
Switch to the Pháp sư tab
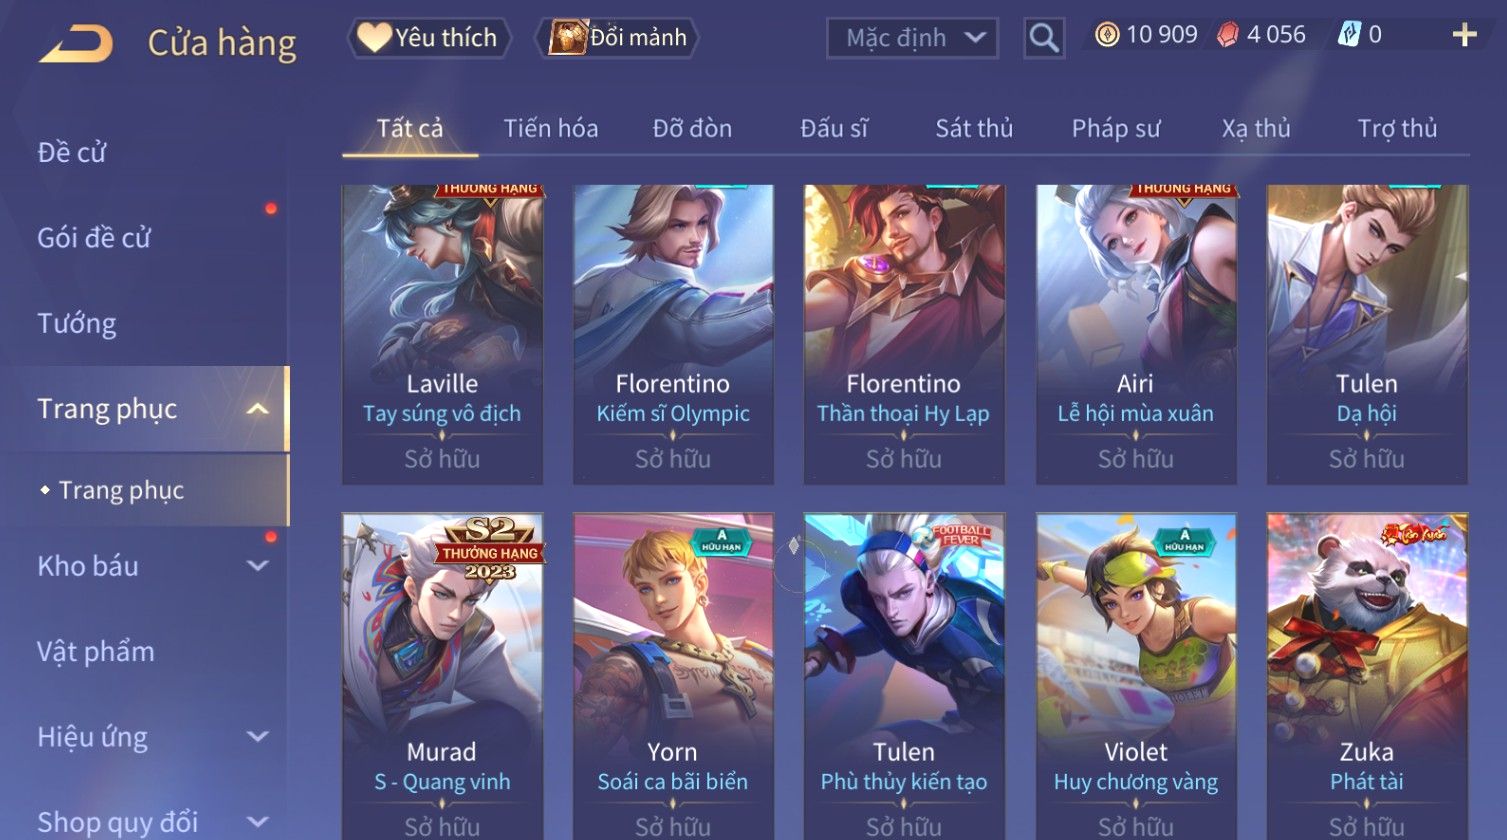[1116, 128]
